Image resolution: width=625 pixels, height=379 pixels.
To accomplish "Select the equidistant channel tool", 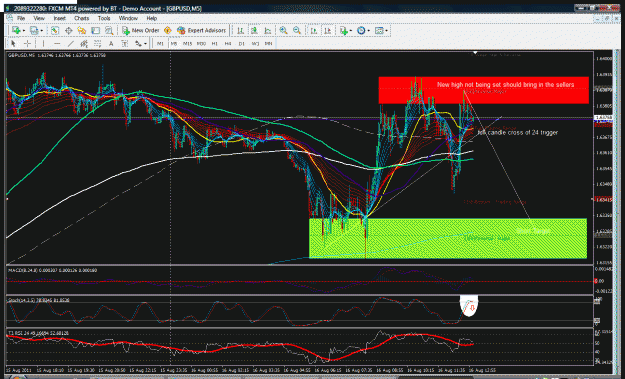I will (84, 43).
